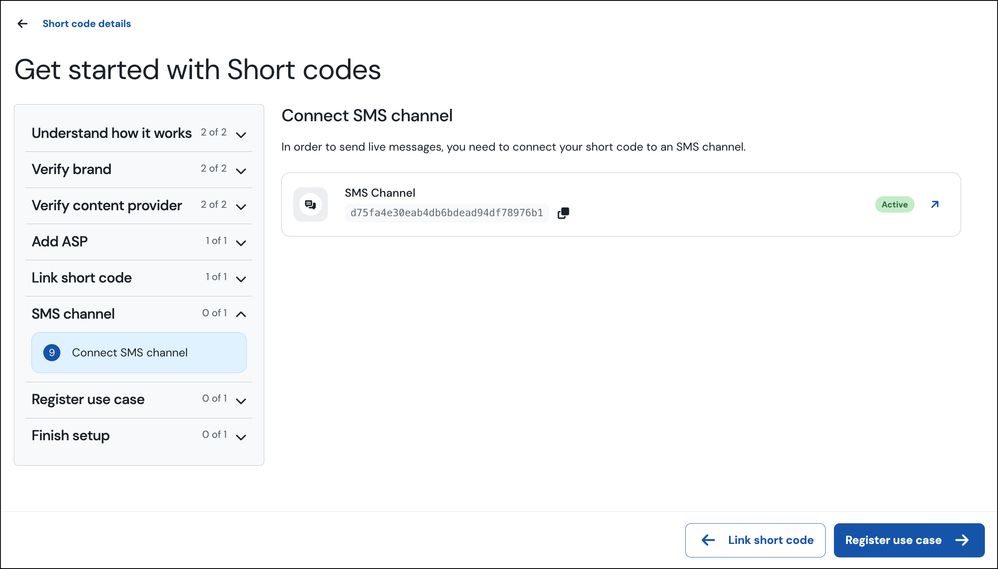
Task: Click the SMS channel ID code d75fa4e30eab4db6bdead94df78976b1
Action: [x=446, y=213]
